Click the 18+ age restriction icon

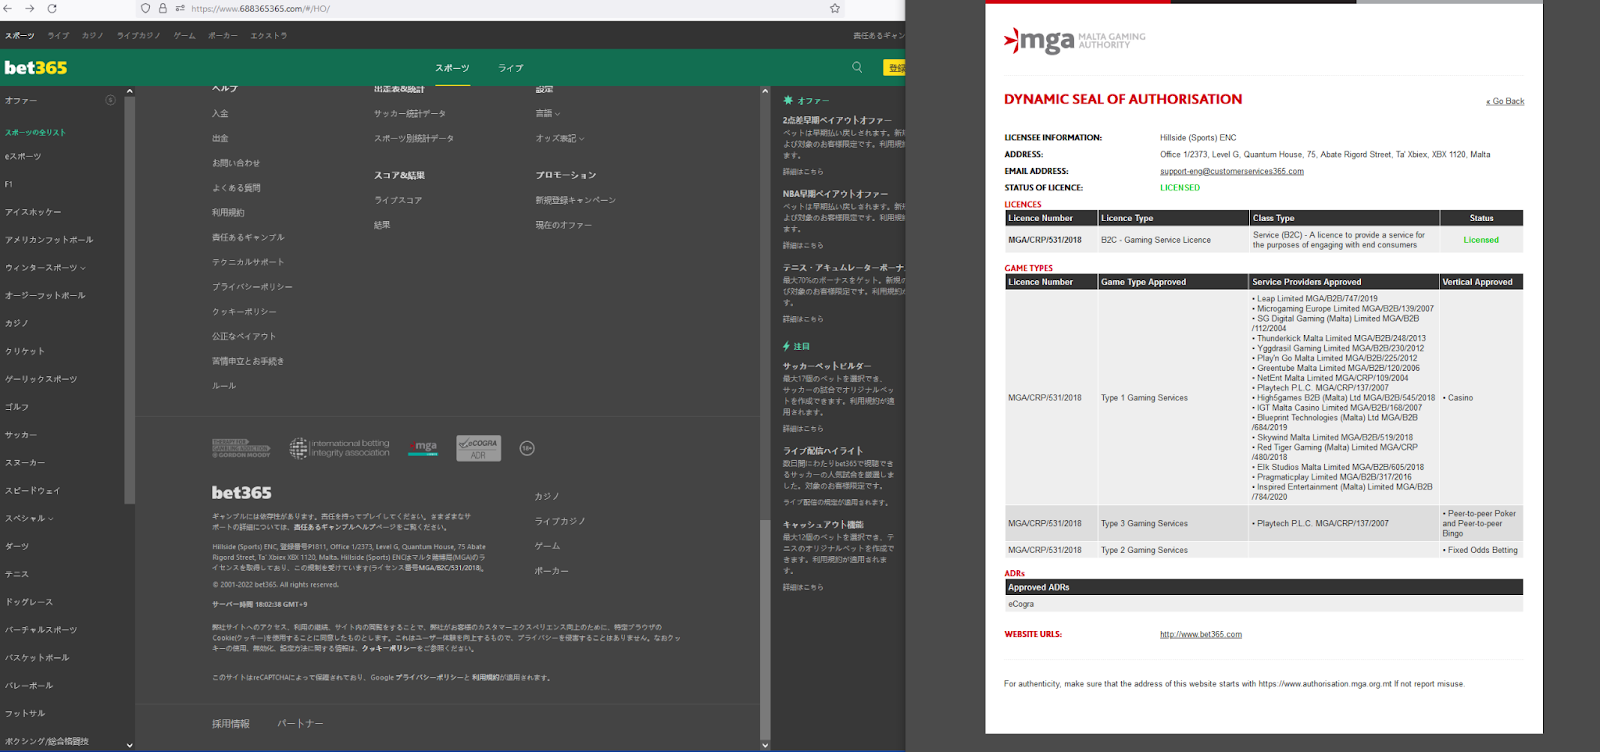[x=527, y=448]
